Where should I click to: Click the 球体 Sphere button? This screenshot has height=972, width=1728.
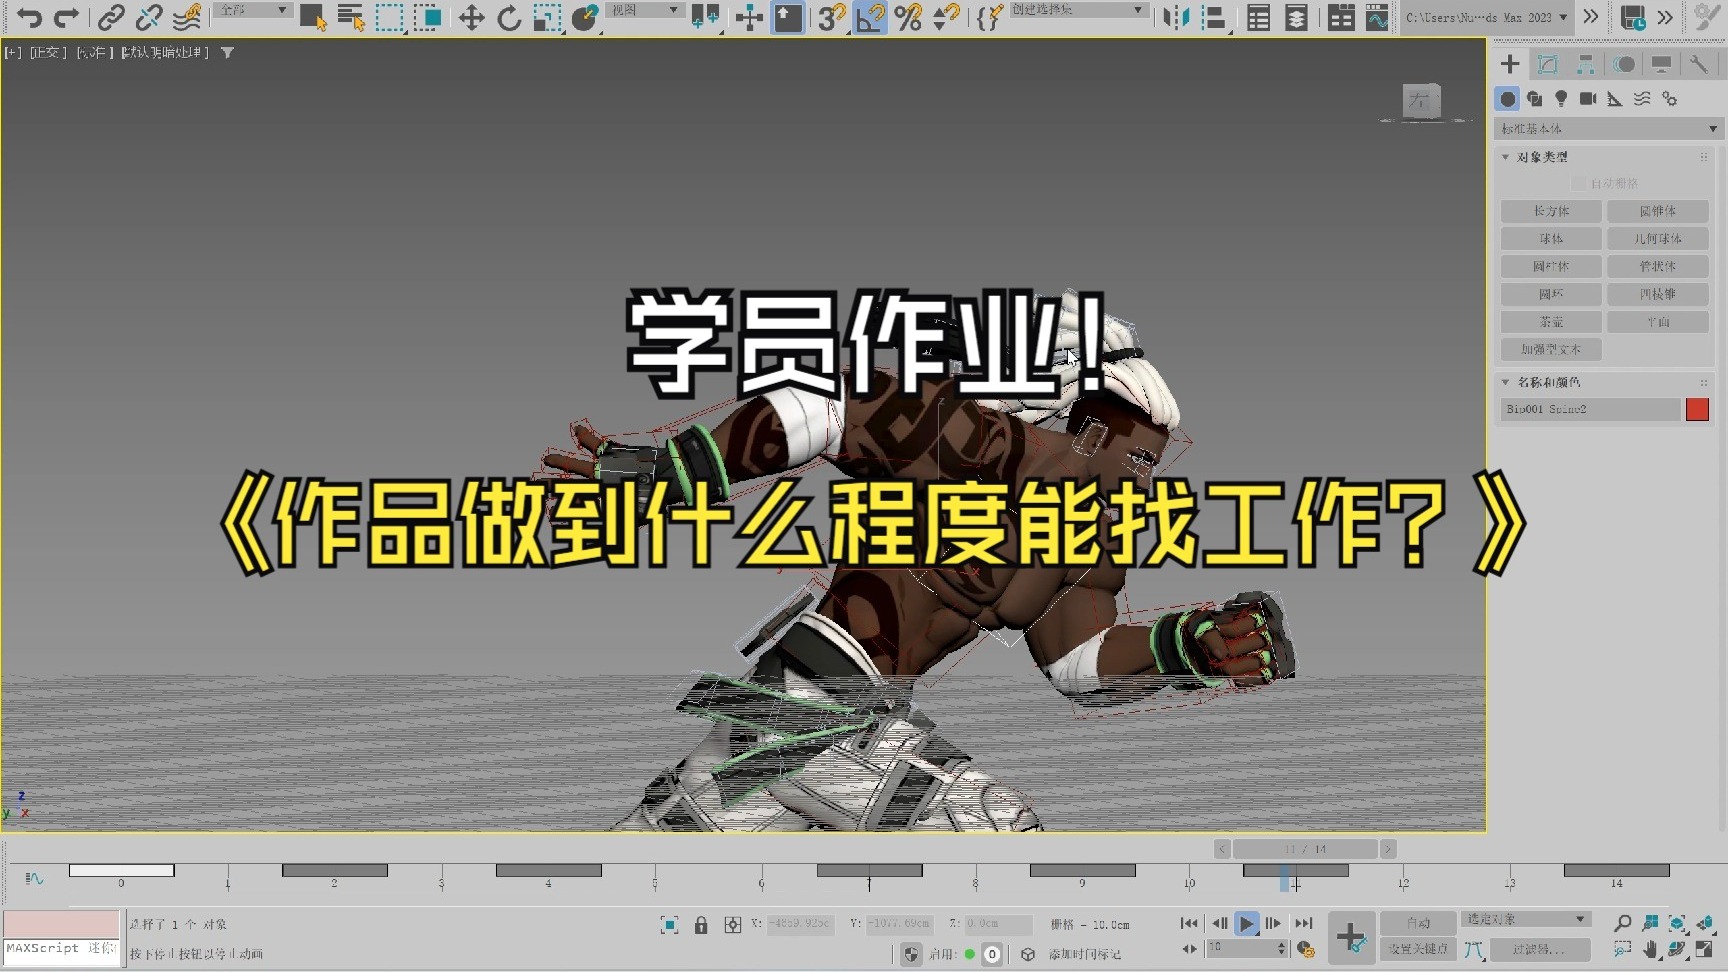[x=1551, y=239]
